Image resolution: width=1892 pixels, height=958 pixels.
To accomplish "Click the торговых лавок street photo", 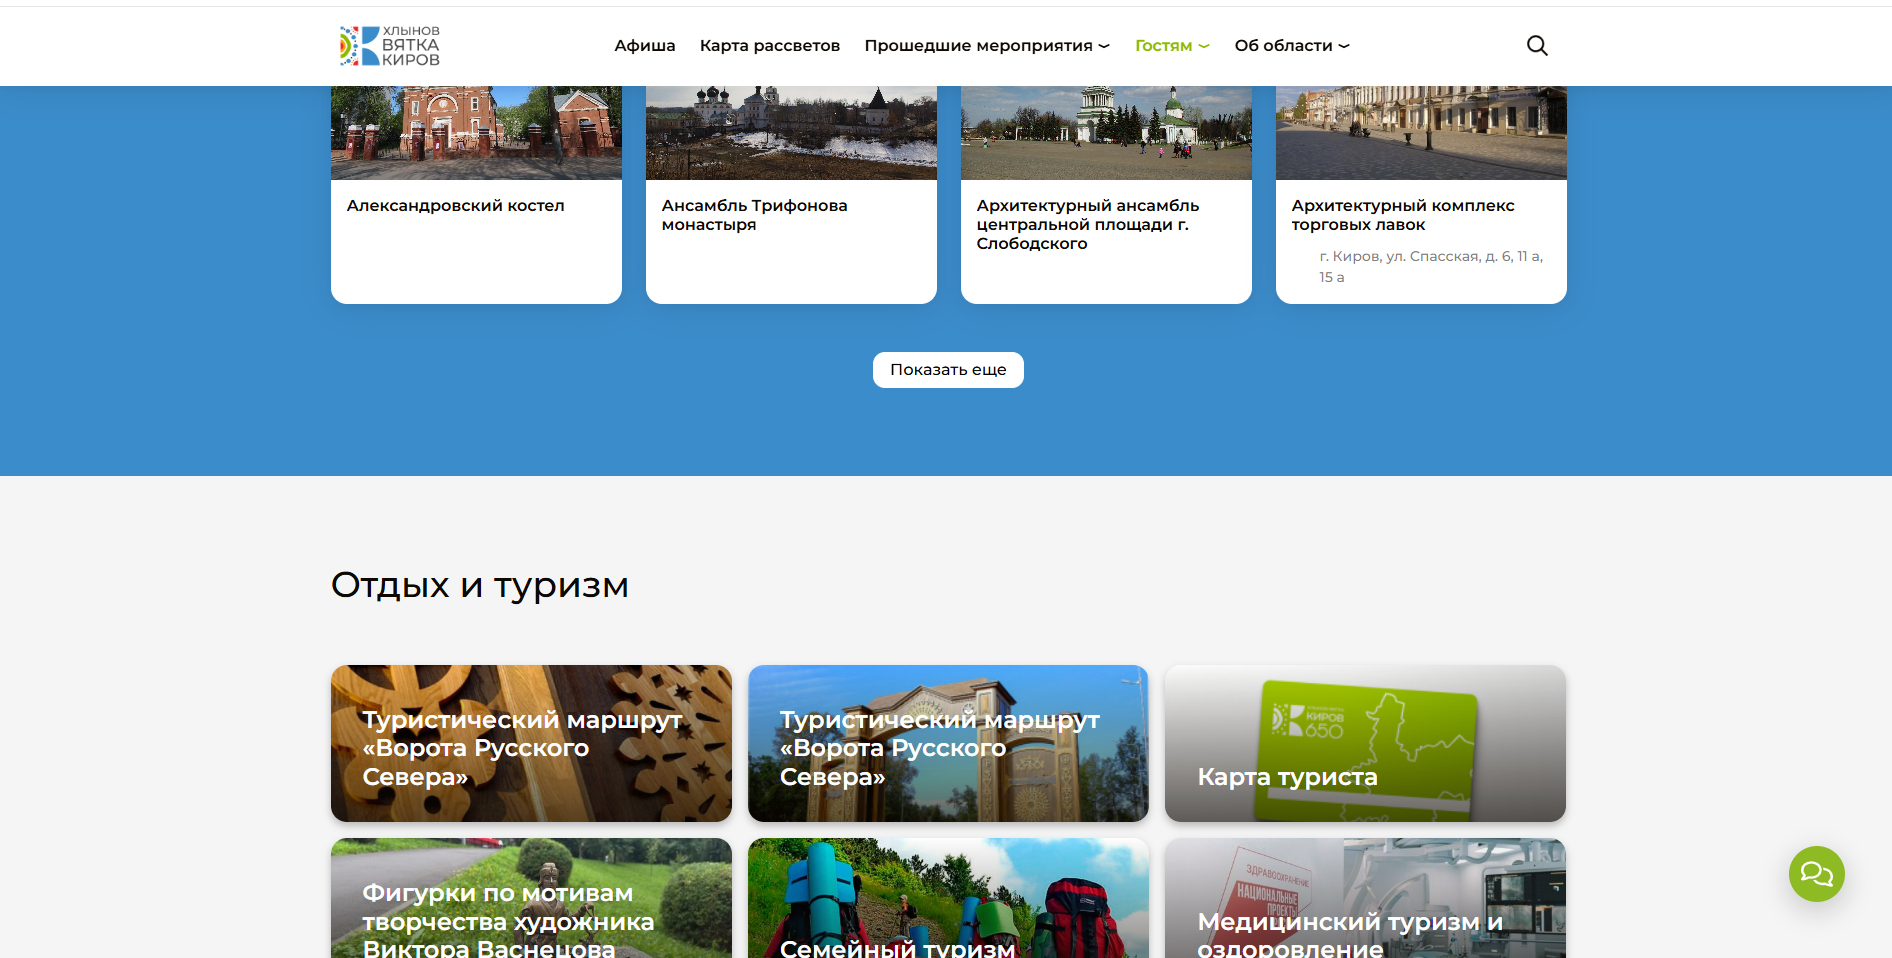I will coord(1421,133).
